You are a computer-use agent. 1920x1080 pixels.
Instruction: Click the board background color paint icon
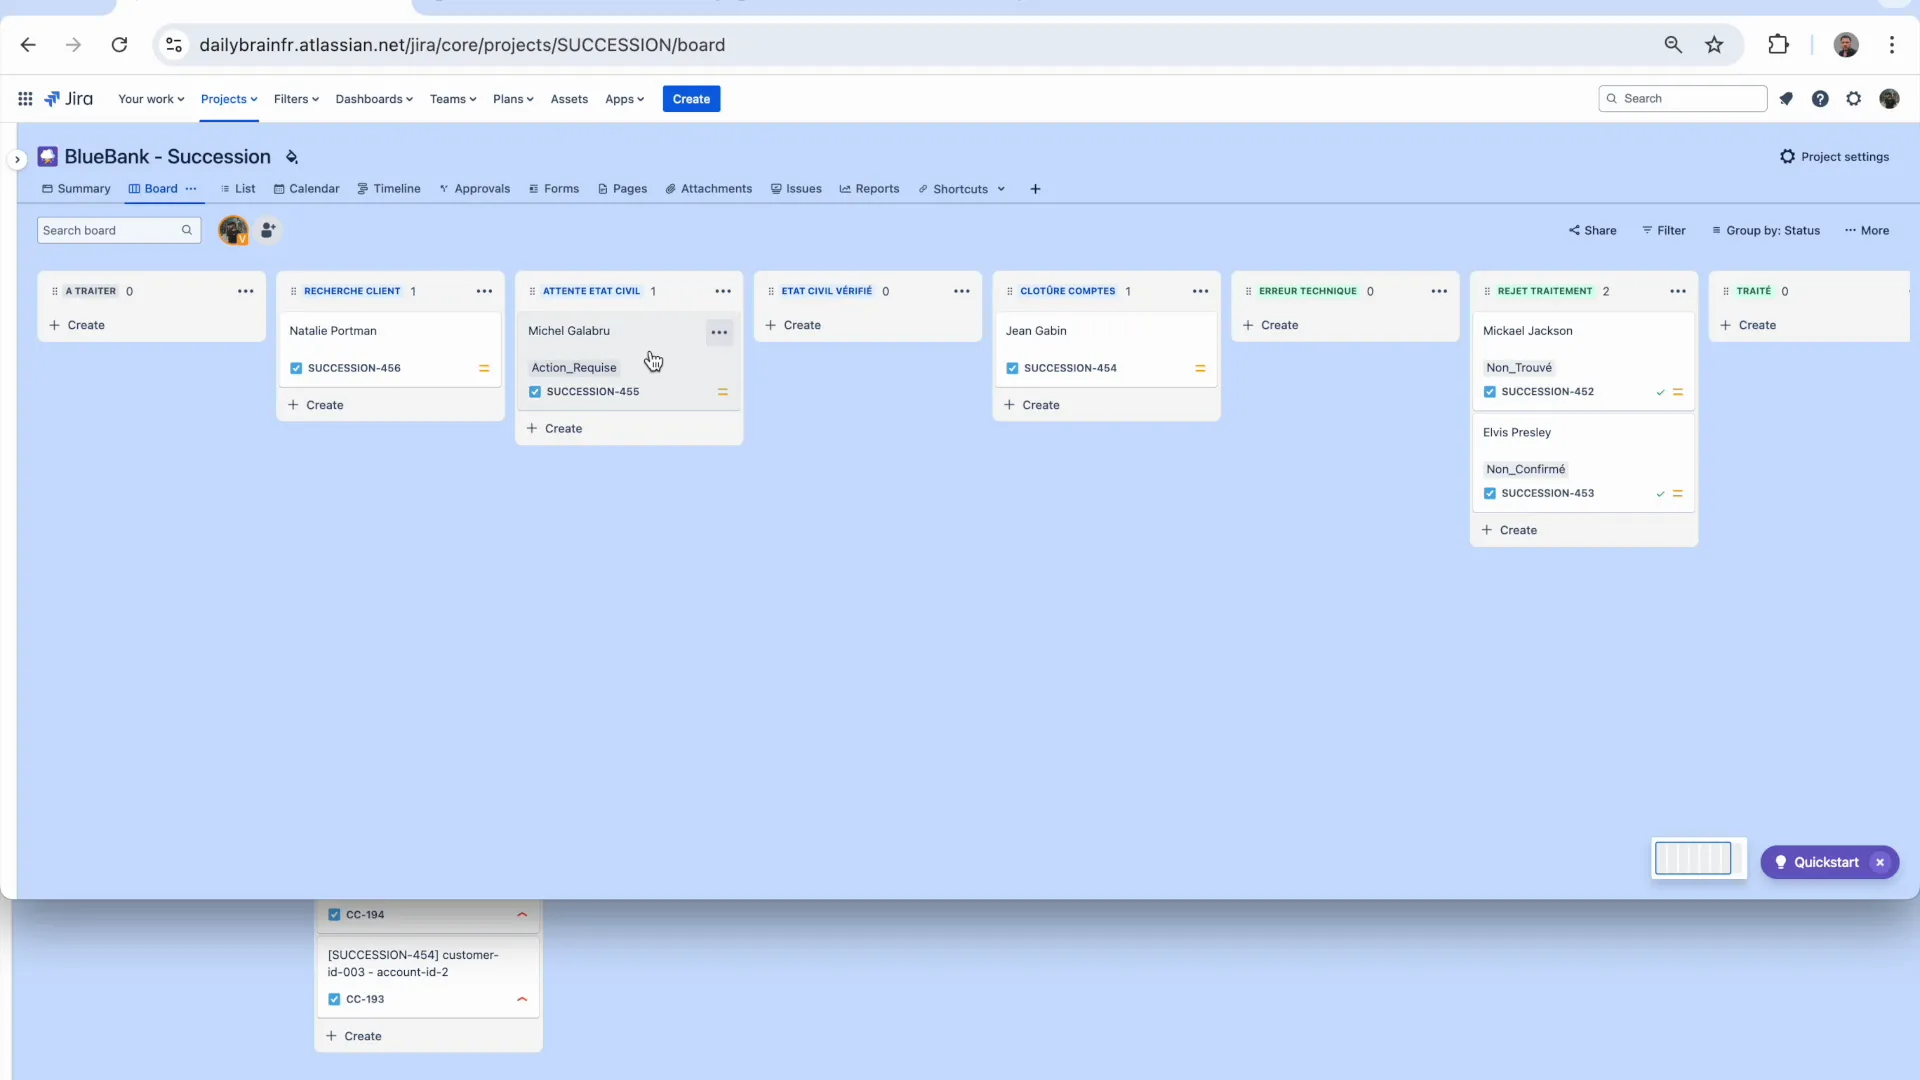292,157
